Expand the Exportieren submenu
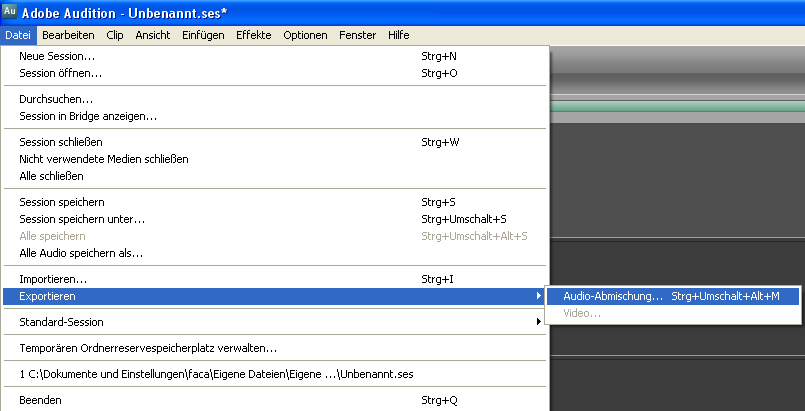Screen dimensions: 805x411 [275, 296]
